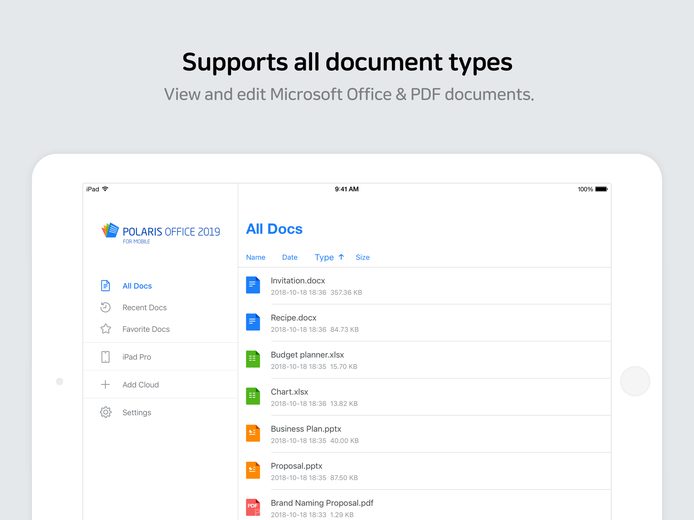The width and height of the screenshot is (694, 520).
Task: Click the 9:41 AM clock in status bar
Action: 347,189
